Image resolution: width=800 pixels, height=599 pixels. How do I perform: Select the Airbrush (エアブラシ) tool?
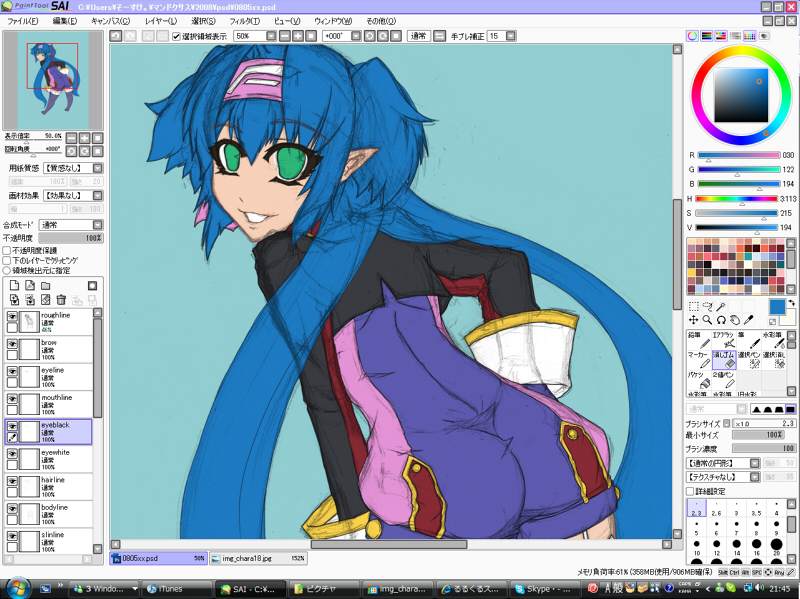click(723, 340)
